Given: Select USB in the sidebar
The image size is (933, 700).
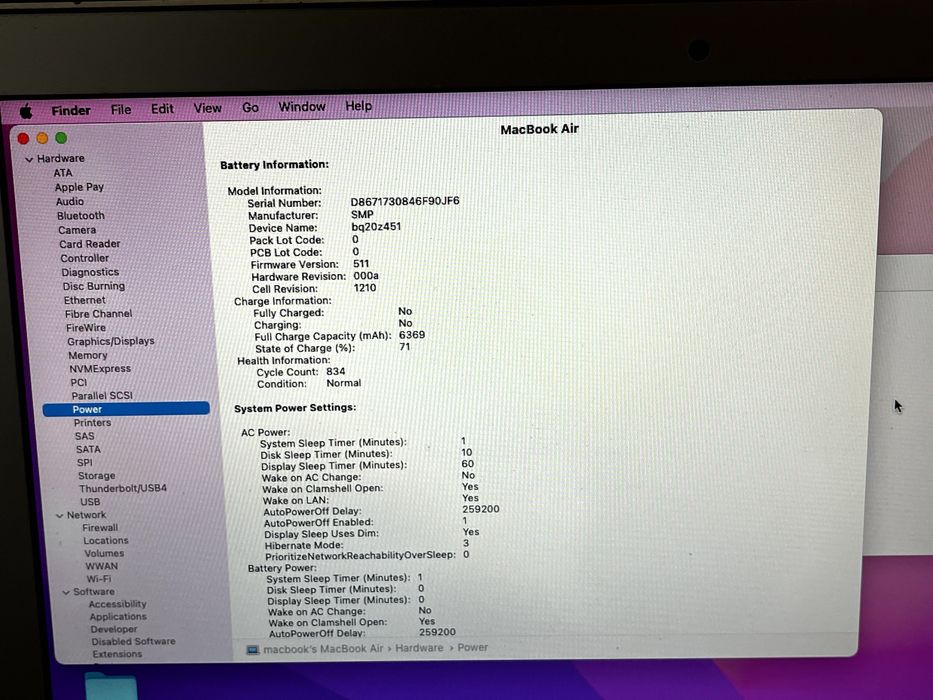Looking at the screenshot, I should tap(90, 502).
